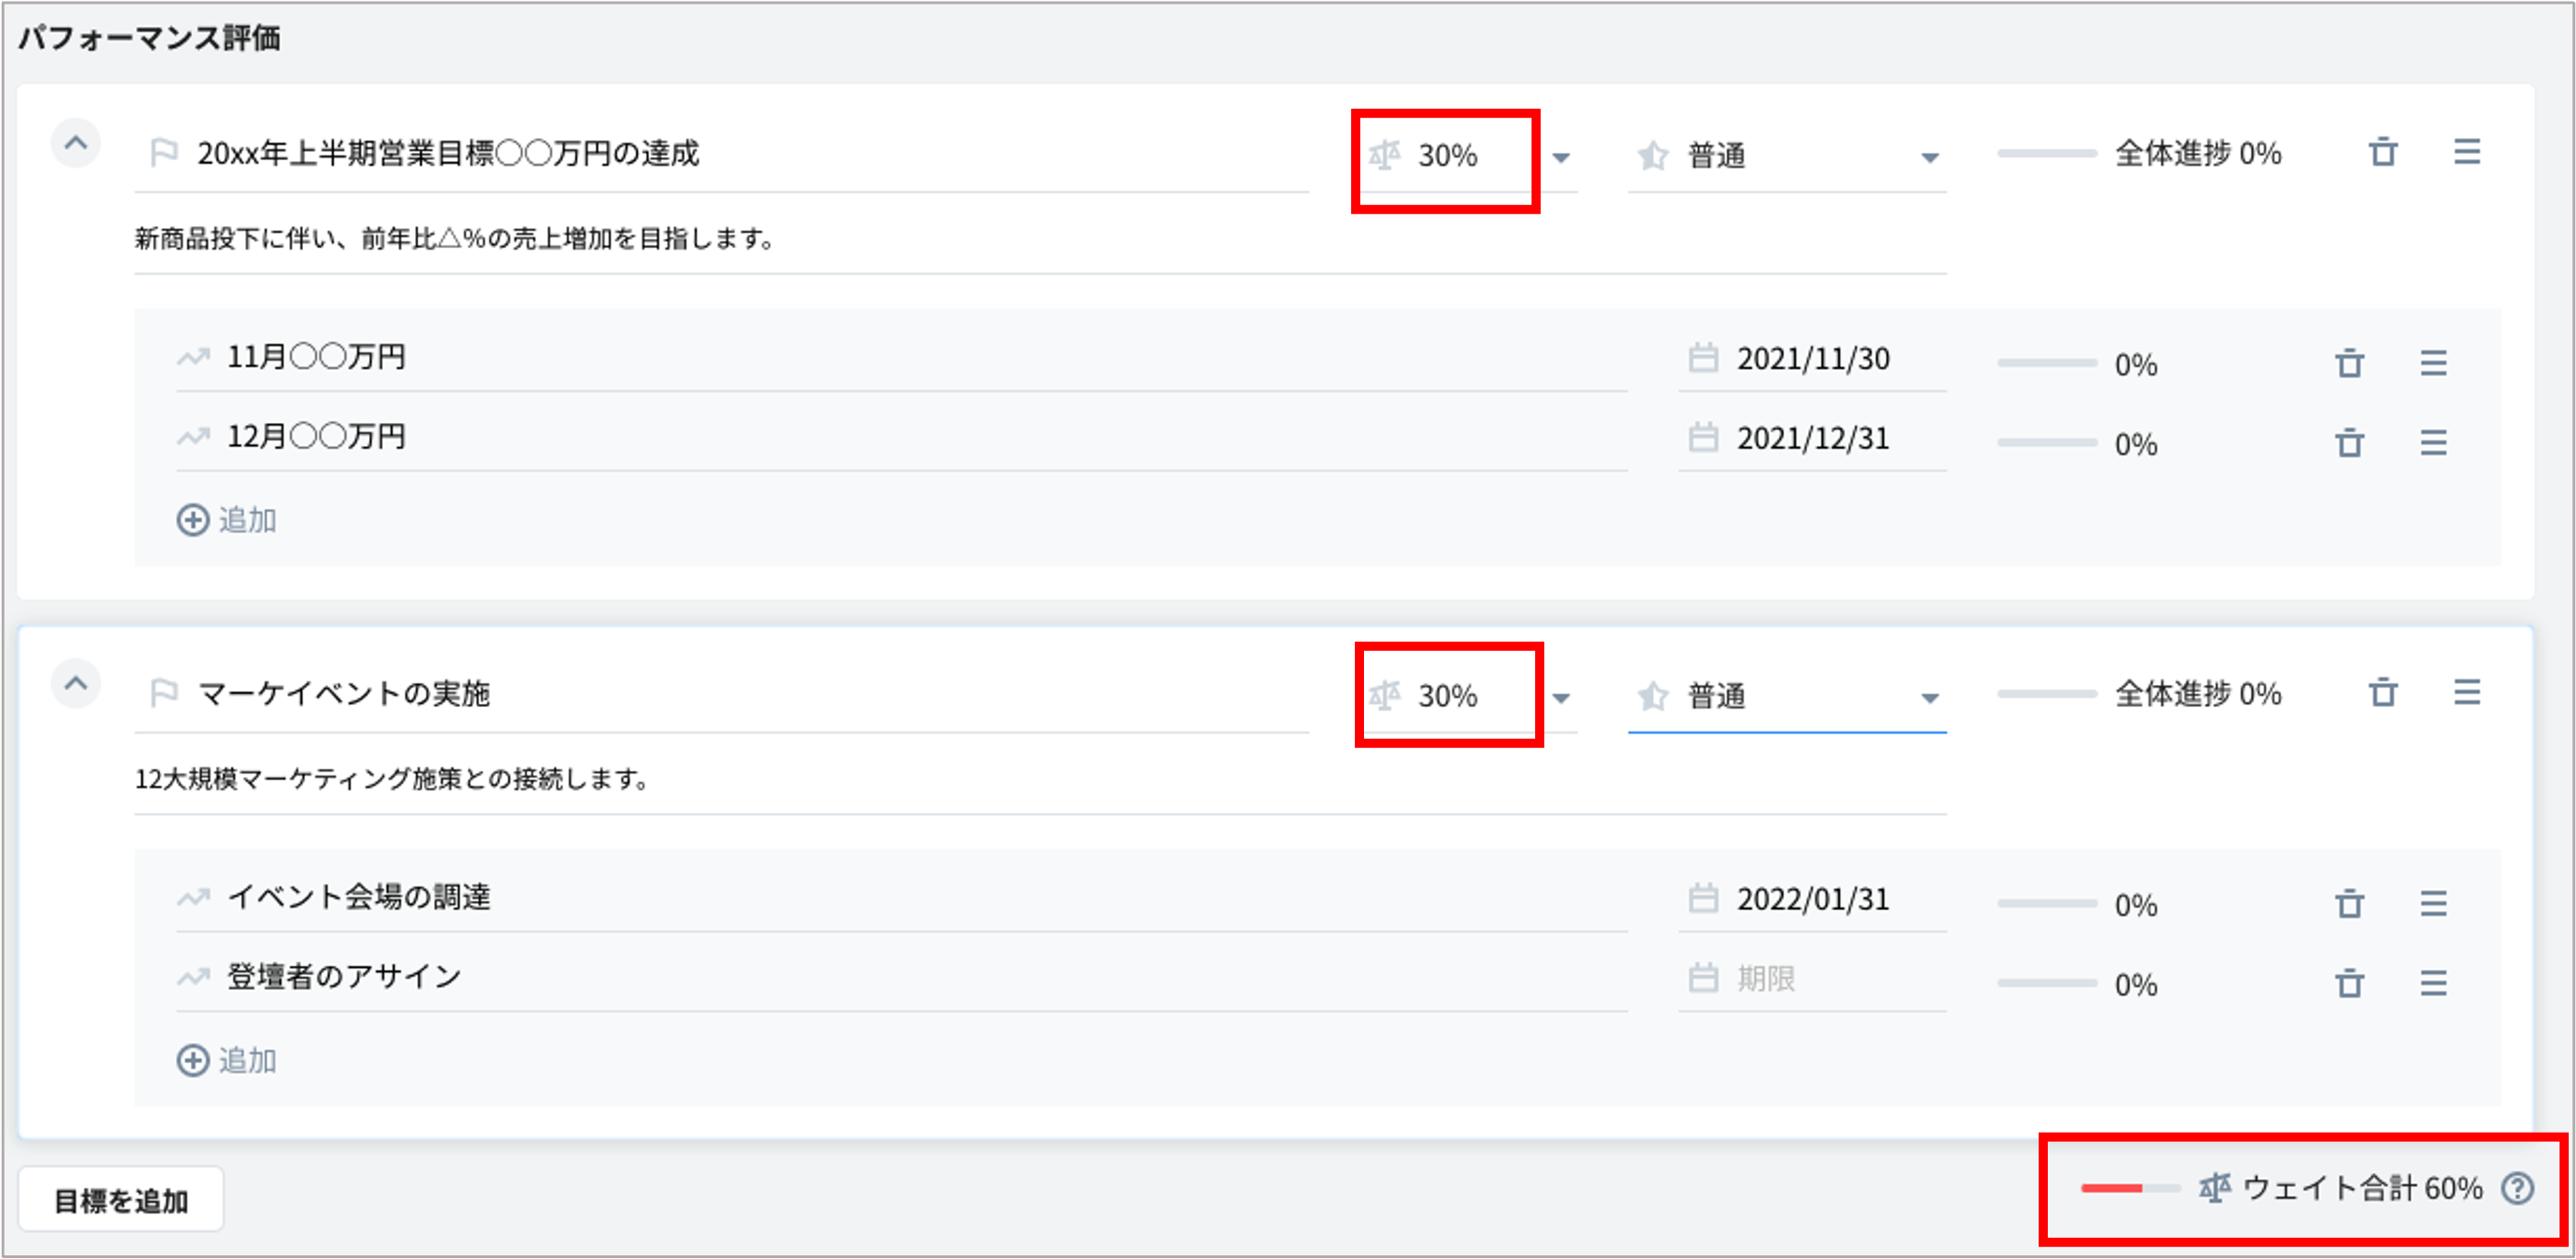This screenshot has height=1259, width=2576.
Task: Delete the マーケイベントの実施 goal
Action: (2383, 692)
